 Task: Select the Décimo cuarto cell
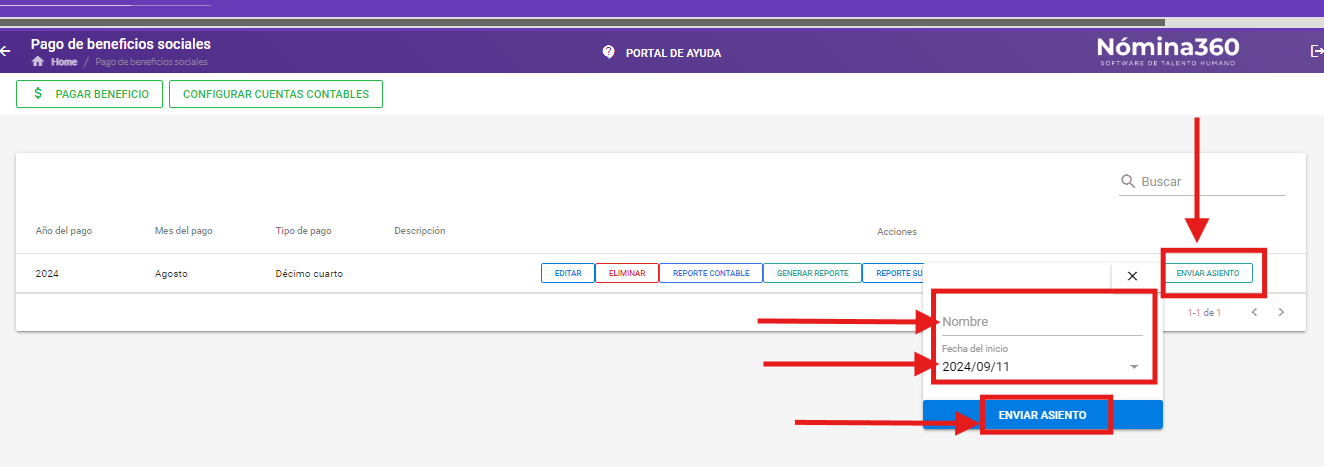[x=309, y=273]
